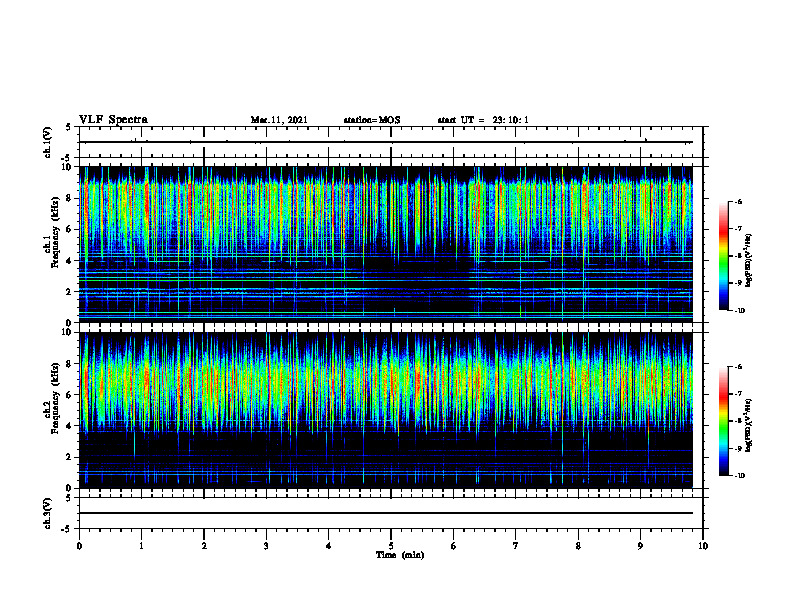Click time axis tick label "0"
Image resolution: width=792 pixels, height=612 pixels.
click(x=79, y=546)
